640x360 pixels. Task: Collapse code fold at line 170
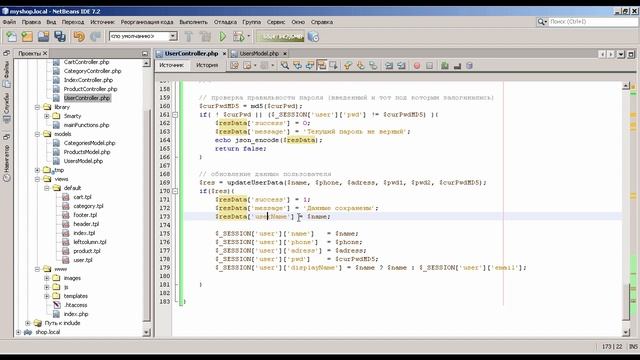tap(175, 191)
